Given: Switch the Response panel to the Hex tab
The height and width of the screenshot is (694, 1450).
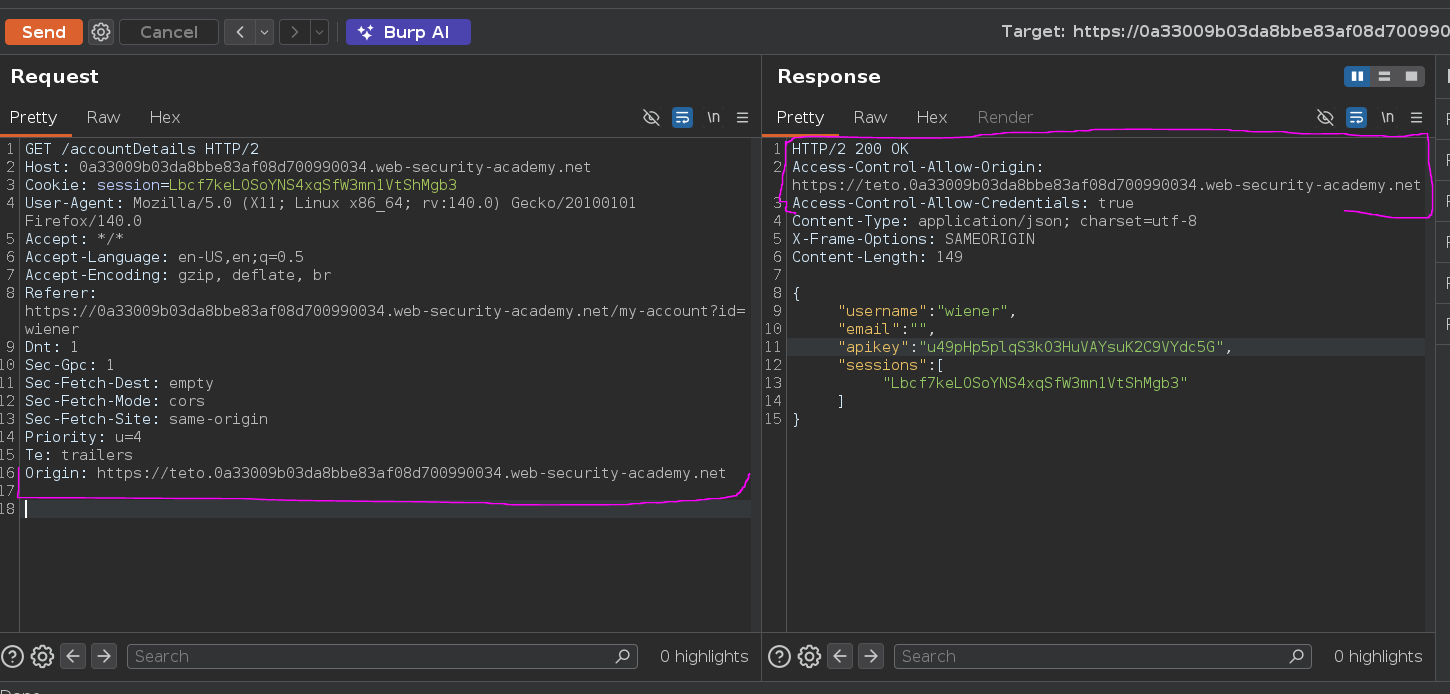Looking at the screenshot, I should click(x=932, y=117).
